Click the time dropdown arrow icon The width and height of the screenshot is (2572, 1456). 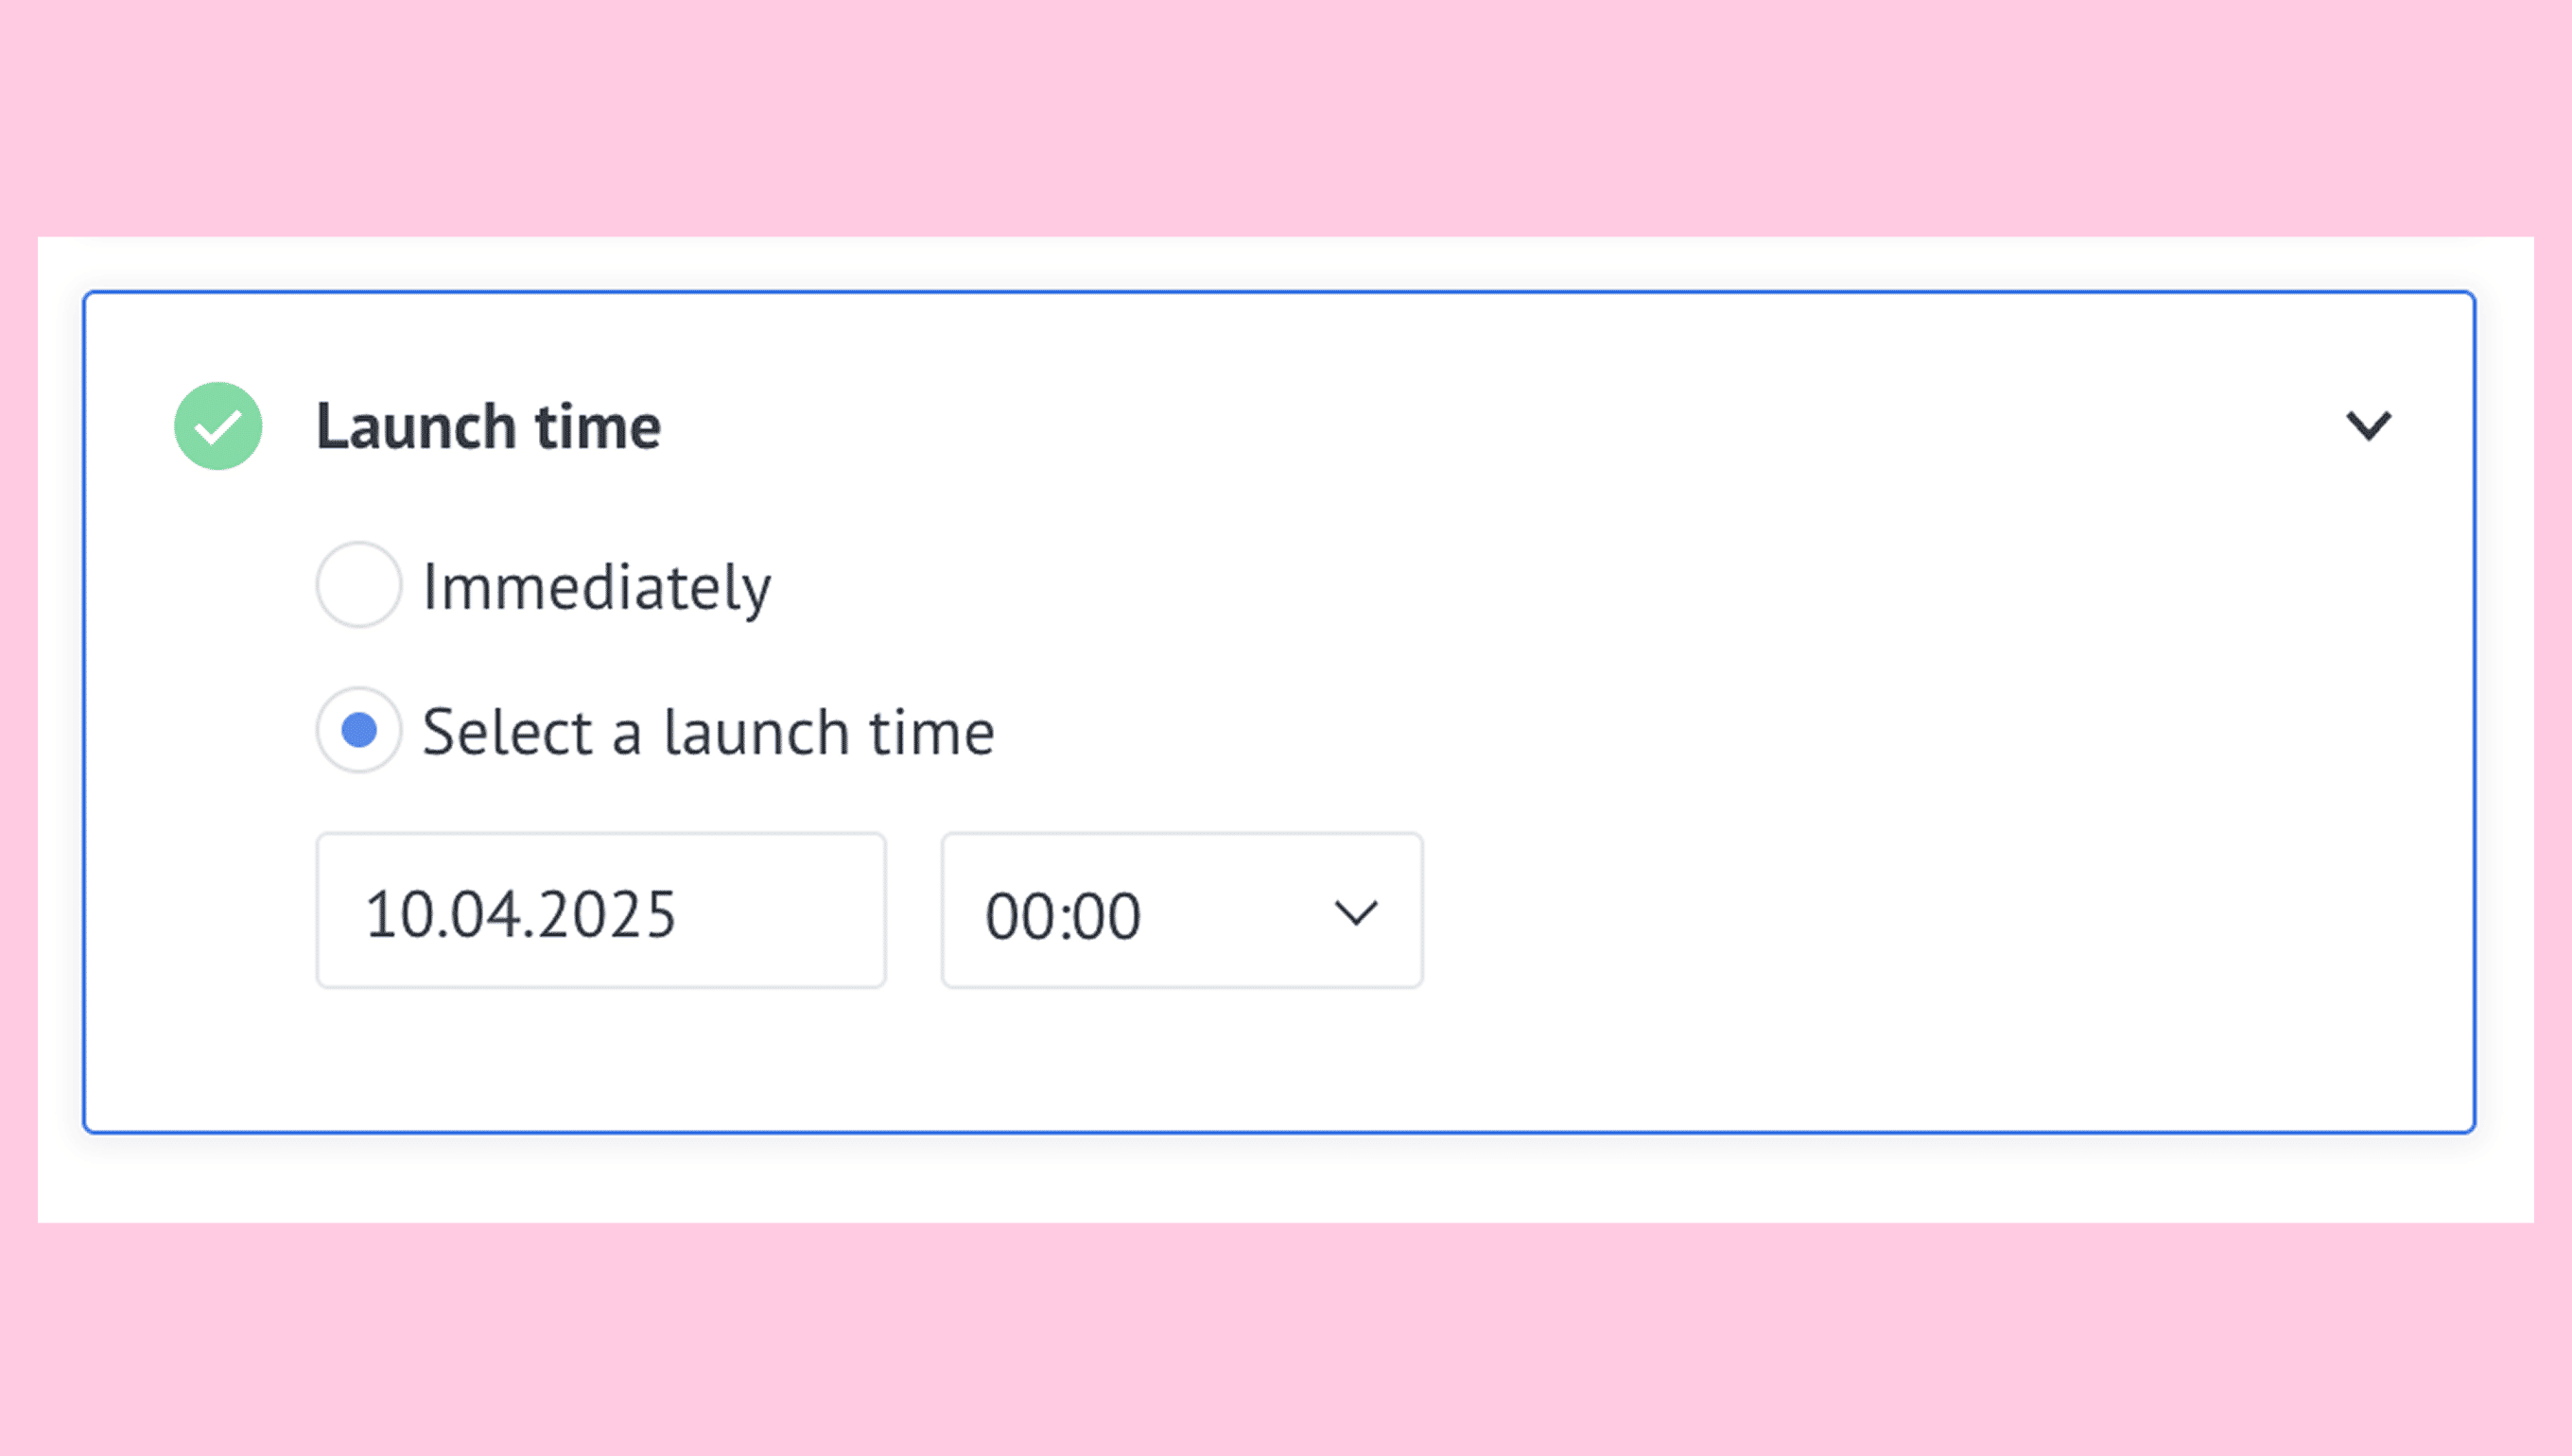tap(1355, 912)
